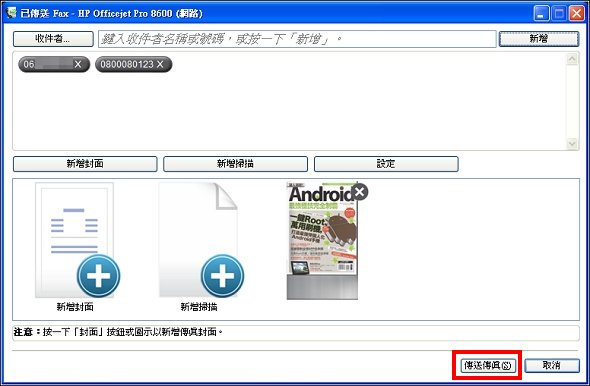Focus the recipient name or number field
Viewport: 590px width, 386px height.
297,39
